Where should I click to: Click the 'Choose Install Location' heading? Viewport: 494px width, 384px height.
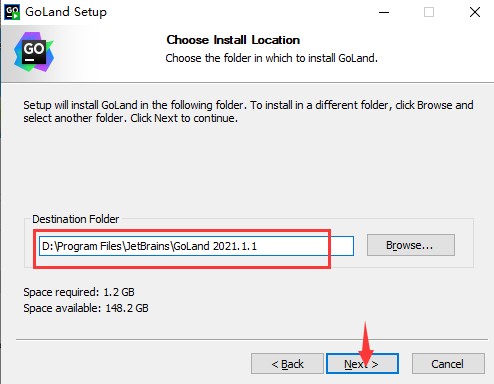point(233,40)
